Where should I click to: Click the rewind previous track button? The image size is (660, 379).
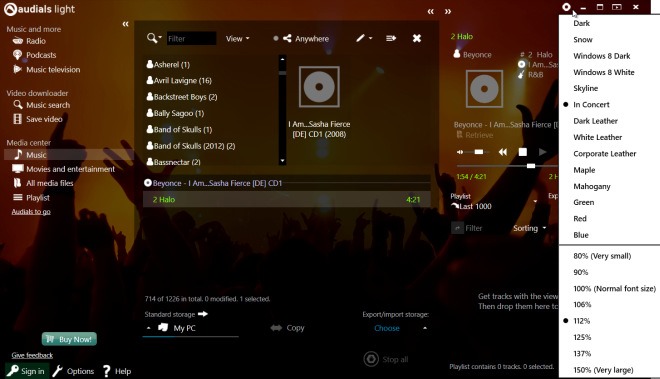pos(503,152)
